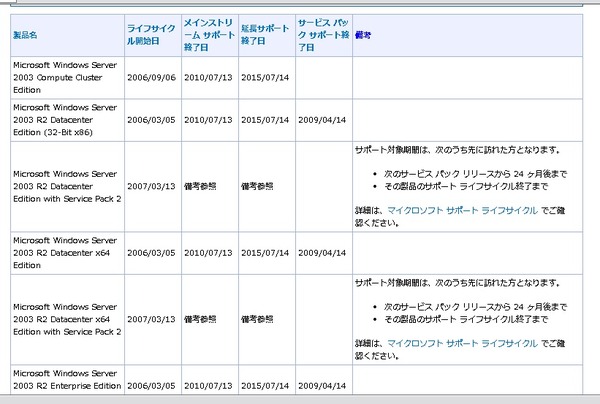This screenshot has height=404, width=600.
Task: Click 2009/04/14 in R2 Enterprise Edition row
Action: pos(322,386)
